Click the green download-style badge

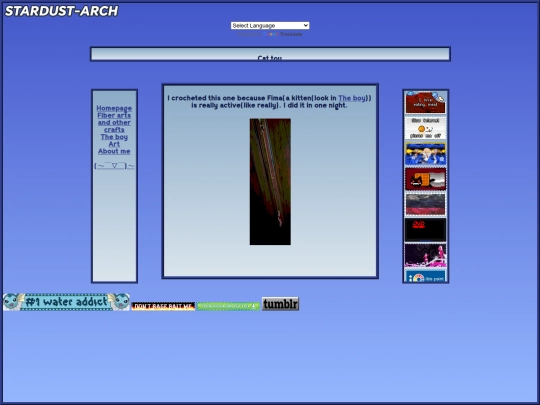228,306
